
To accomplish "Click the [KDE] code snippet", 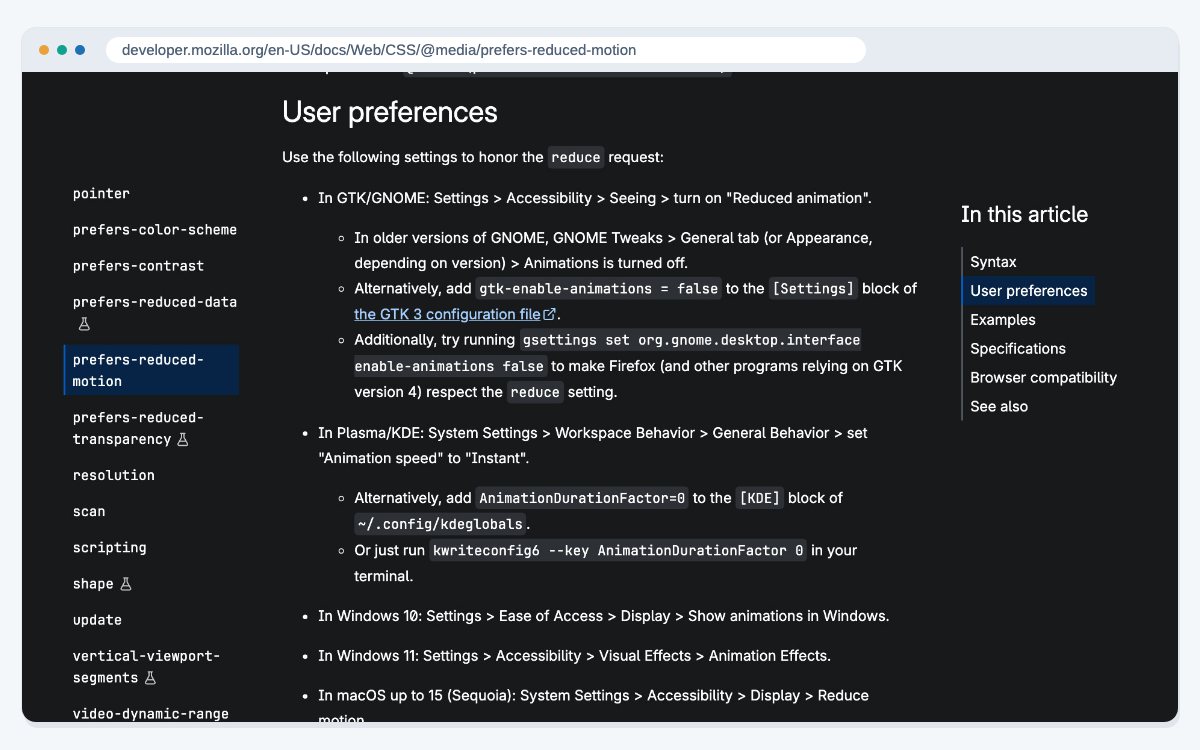I will tap(760, 498).
